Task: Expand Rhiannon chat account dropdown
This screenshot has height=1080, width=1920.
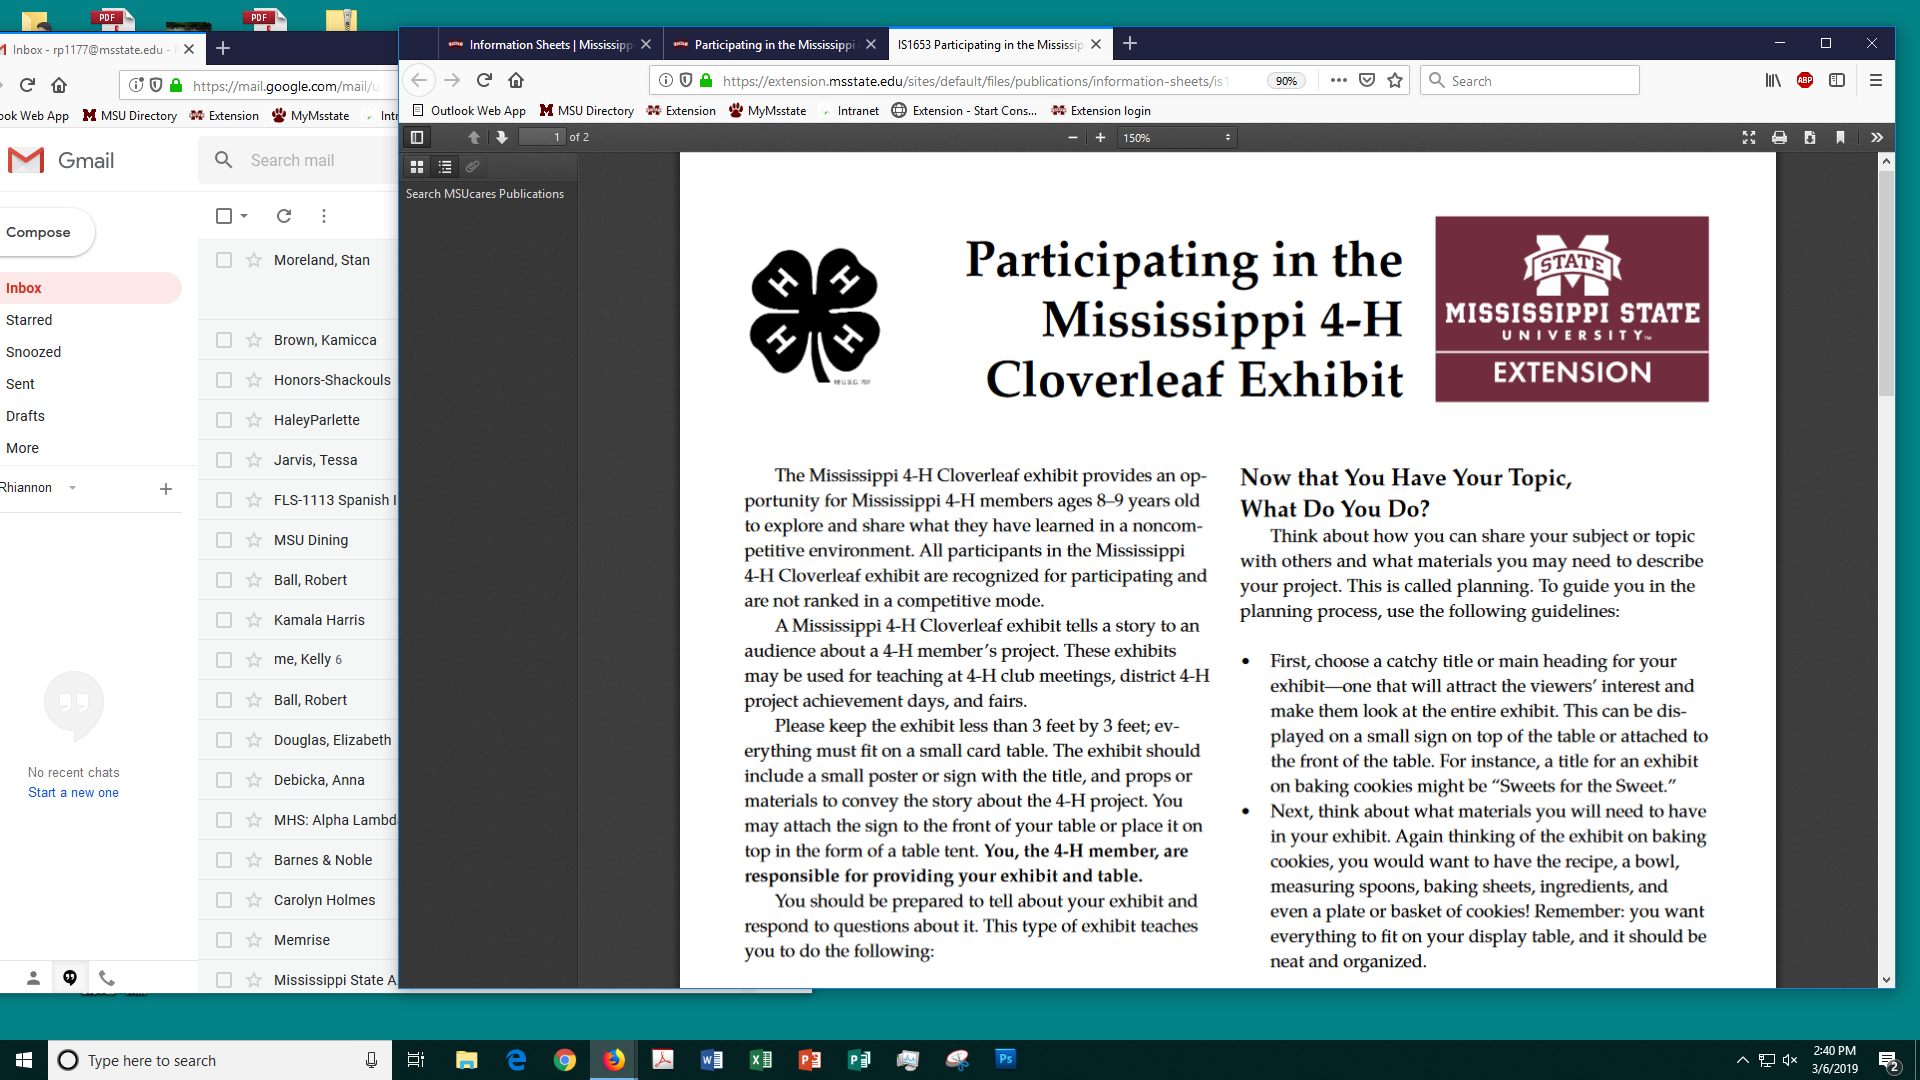Action: point(72,488)
